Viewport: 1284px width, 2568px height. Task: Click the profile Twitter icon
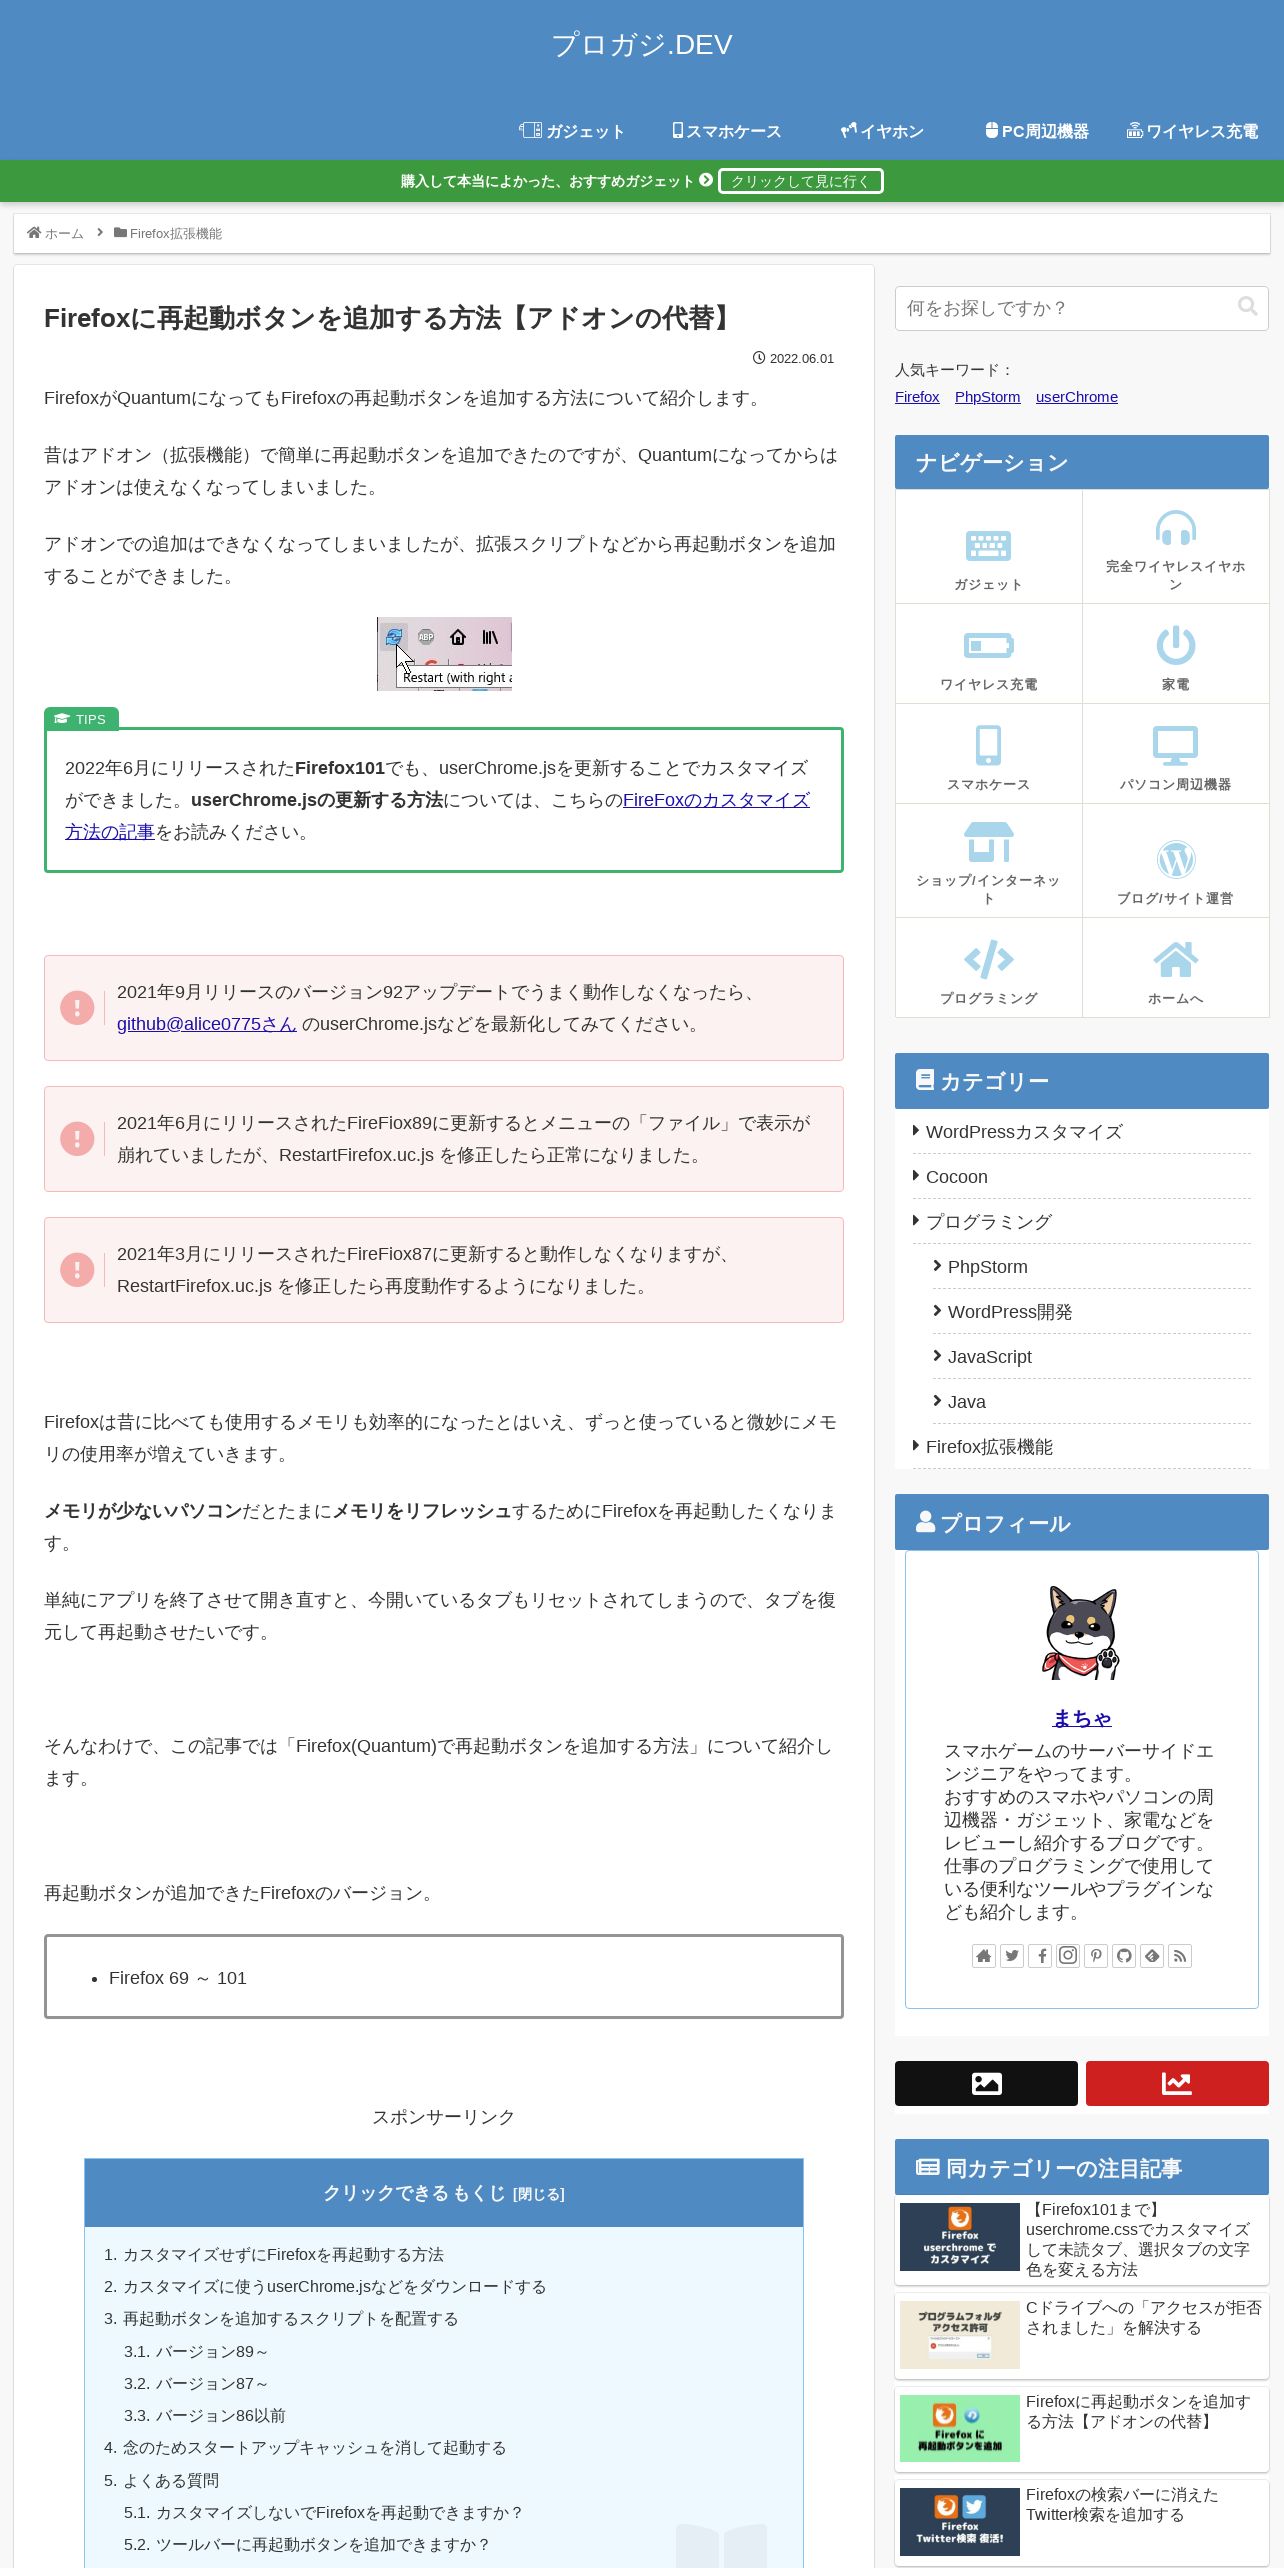(x=1012, y=1956)
